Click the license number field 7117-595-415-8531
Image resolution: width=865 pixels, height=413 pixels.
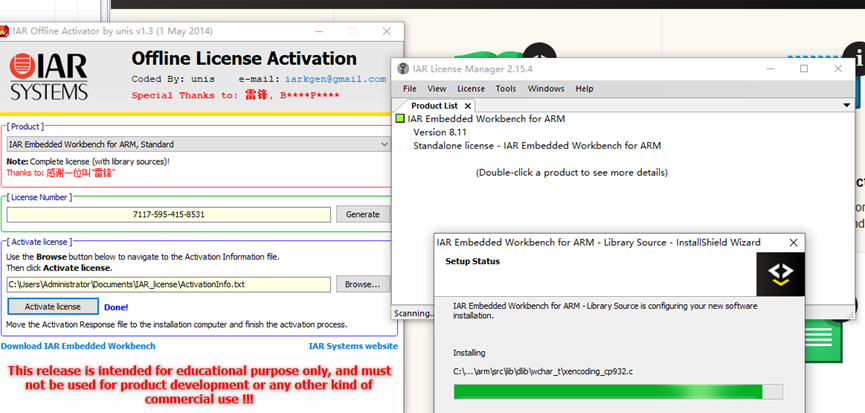pos(169,214)
